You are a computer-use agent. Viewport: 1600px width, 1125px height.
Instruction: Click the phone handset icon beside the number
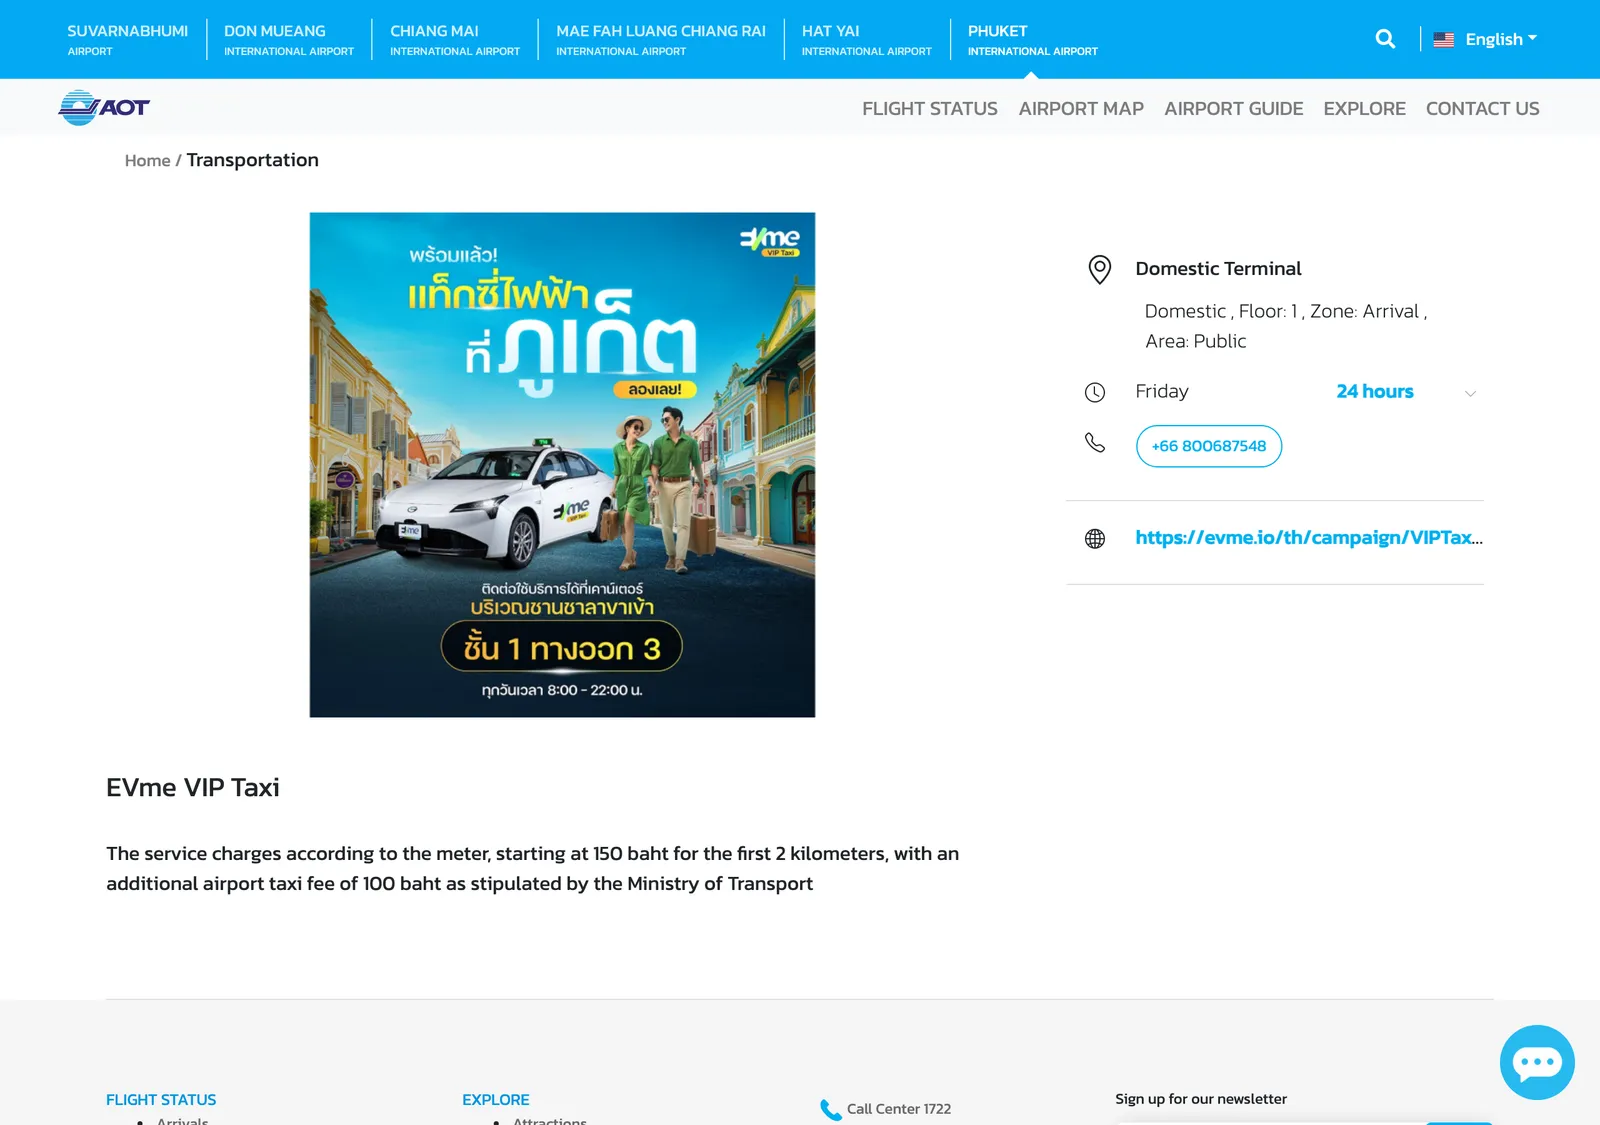(1095, 442)
